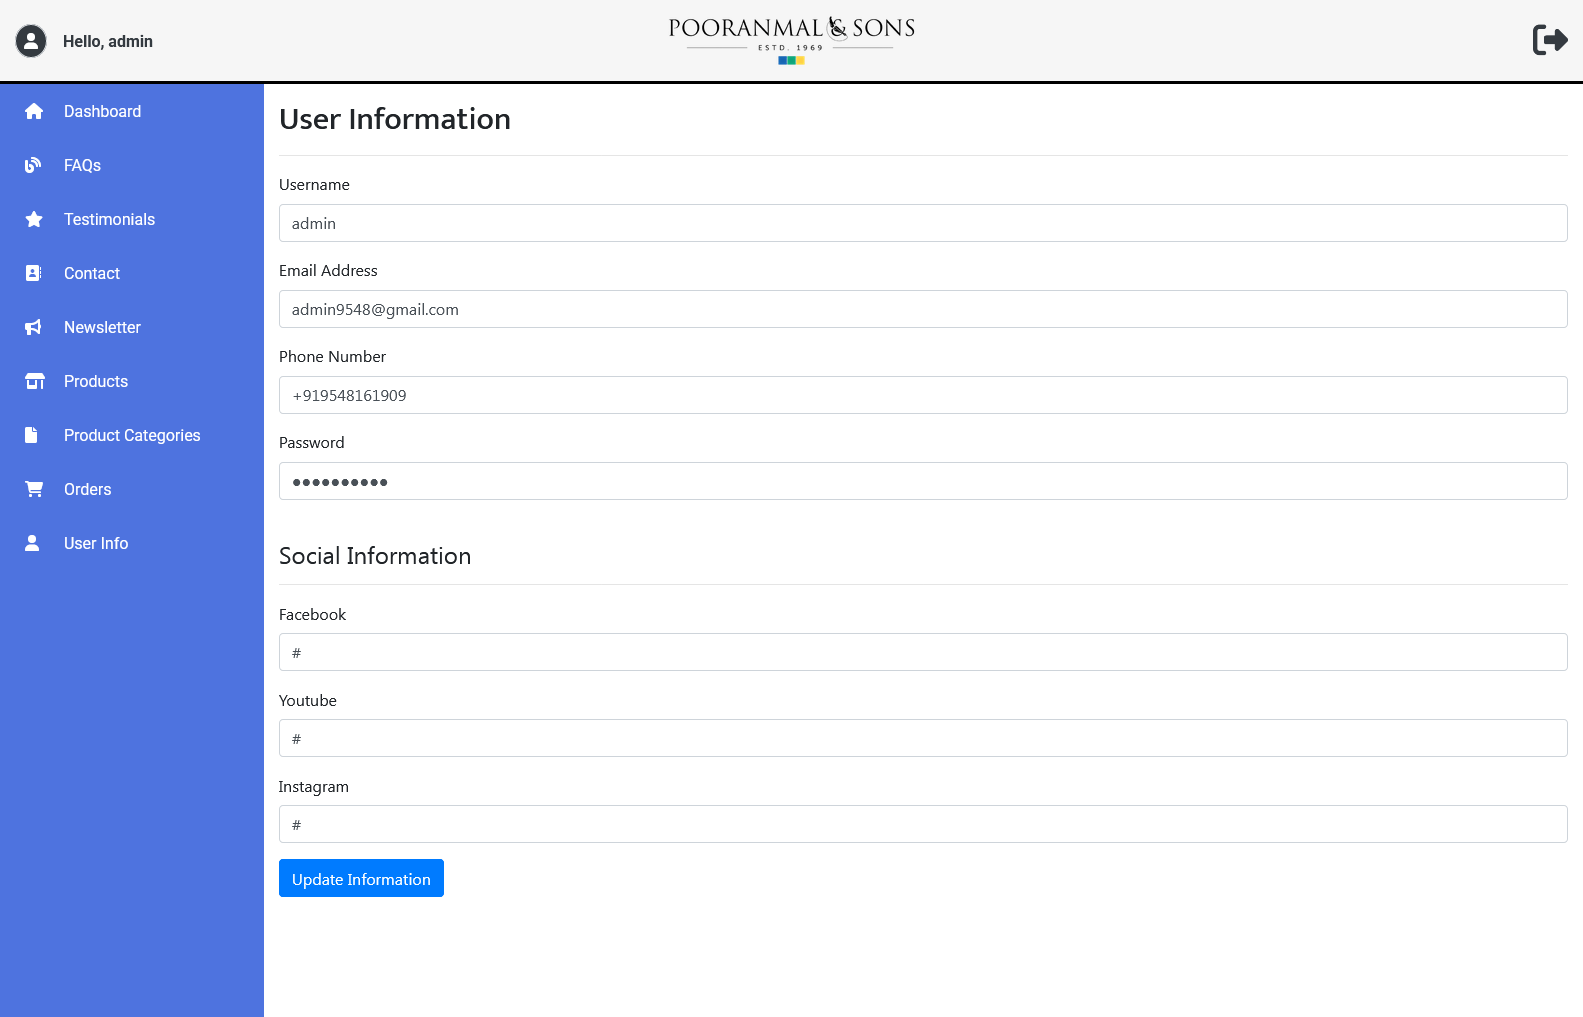Go to the Newsletter section
Image resolution: width=1583 pixels, height=1017 pixels.
102,327
